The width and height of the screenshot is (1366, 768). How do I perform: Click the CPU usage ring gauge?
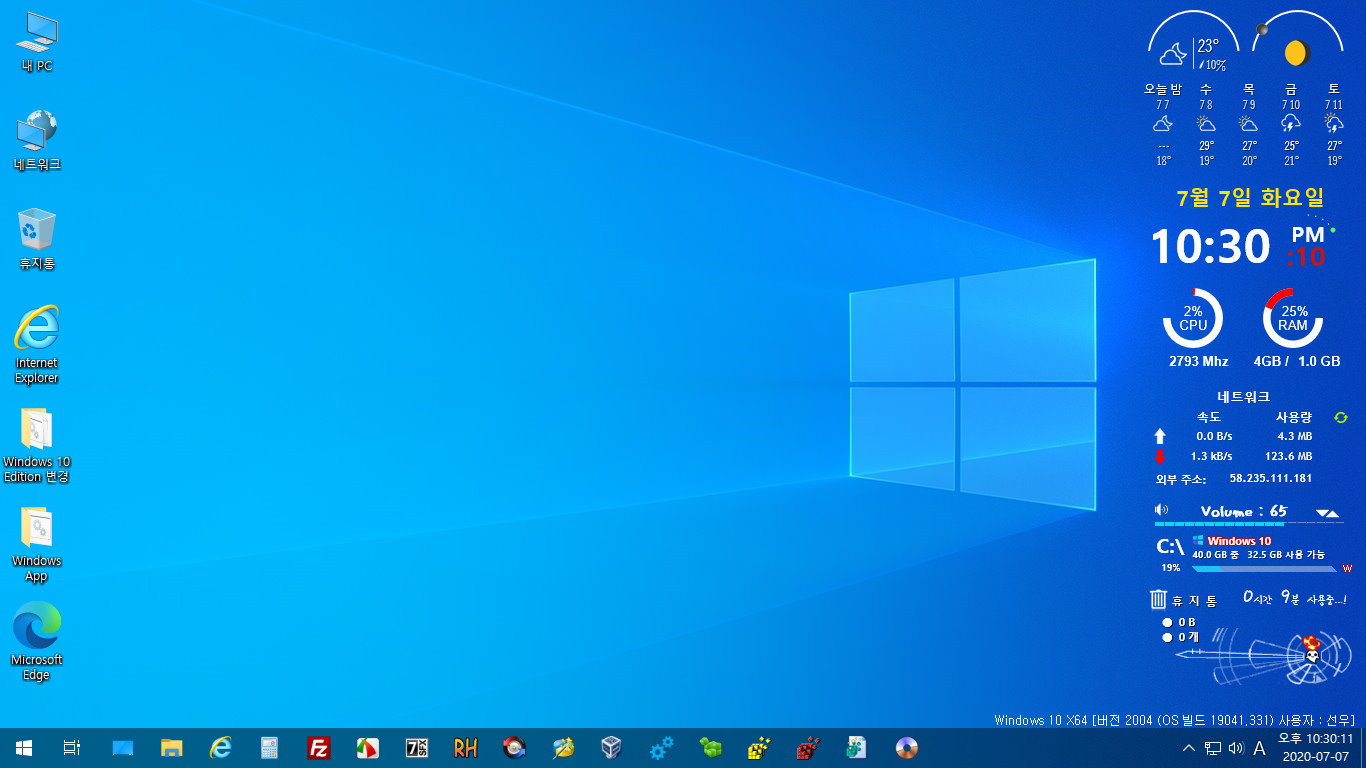point(1192,318)
